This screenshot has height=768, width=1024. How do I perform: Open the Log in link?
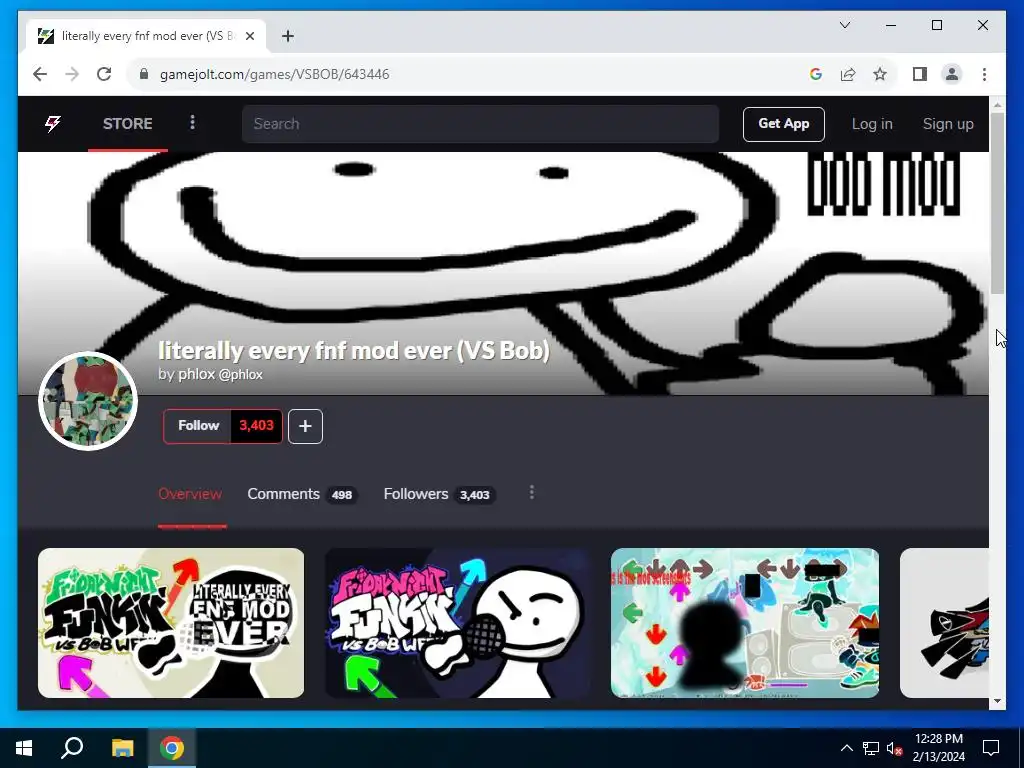click(x=872, y=124)
